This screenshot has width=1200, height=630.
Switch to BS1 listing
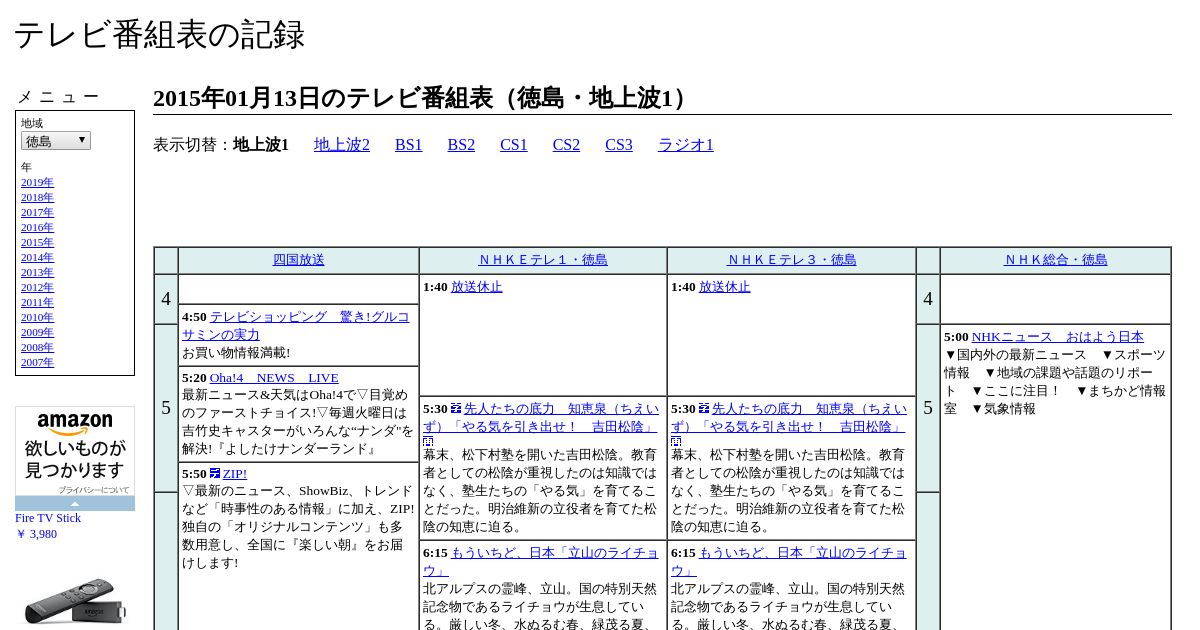click(409, 144)
